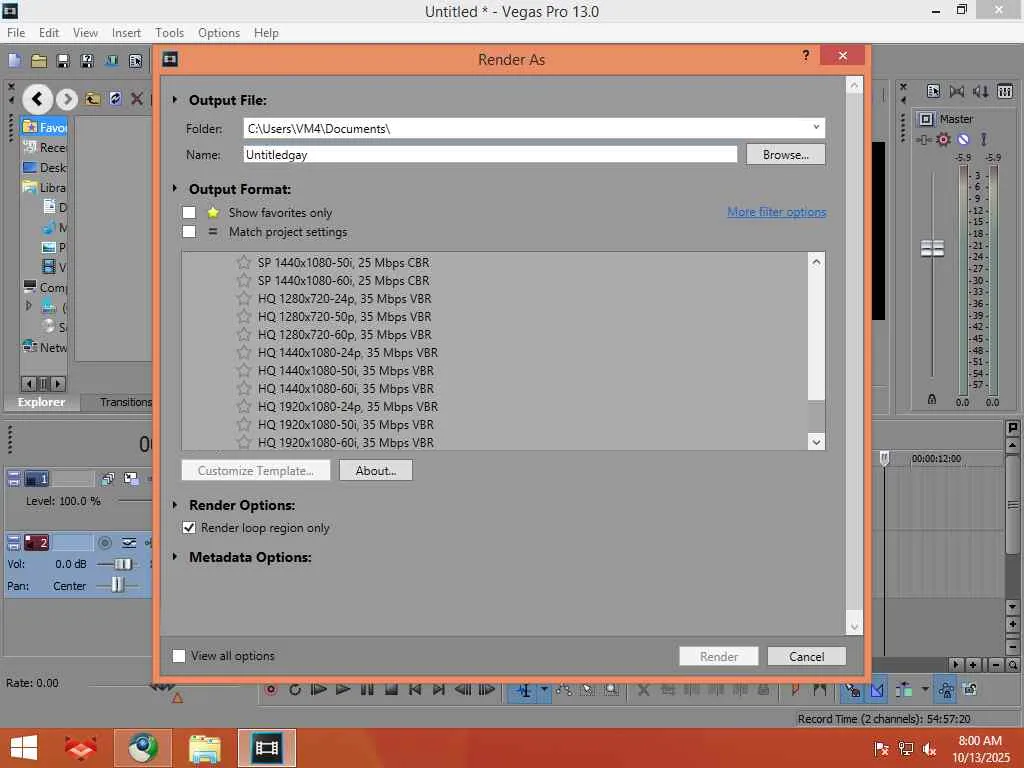Click the Dim output speaker icon in mixer

(x=980, y=91)
